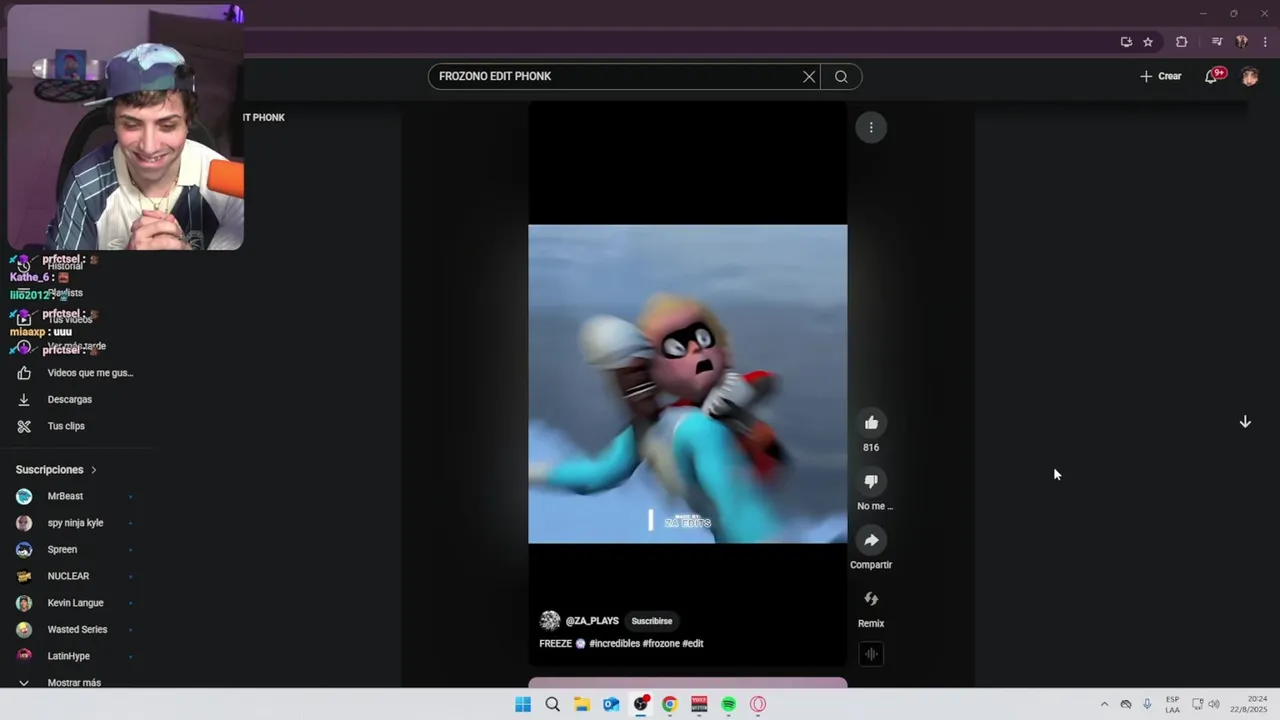Click the #frozone hashtag
Screen dimensions: 1280x720
pyautogui.click(x=661, y=644)
